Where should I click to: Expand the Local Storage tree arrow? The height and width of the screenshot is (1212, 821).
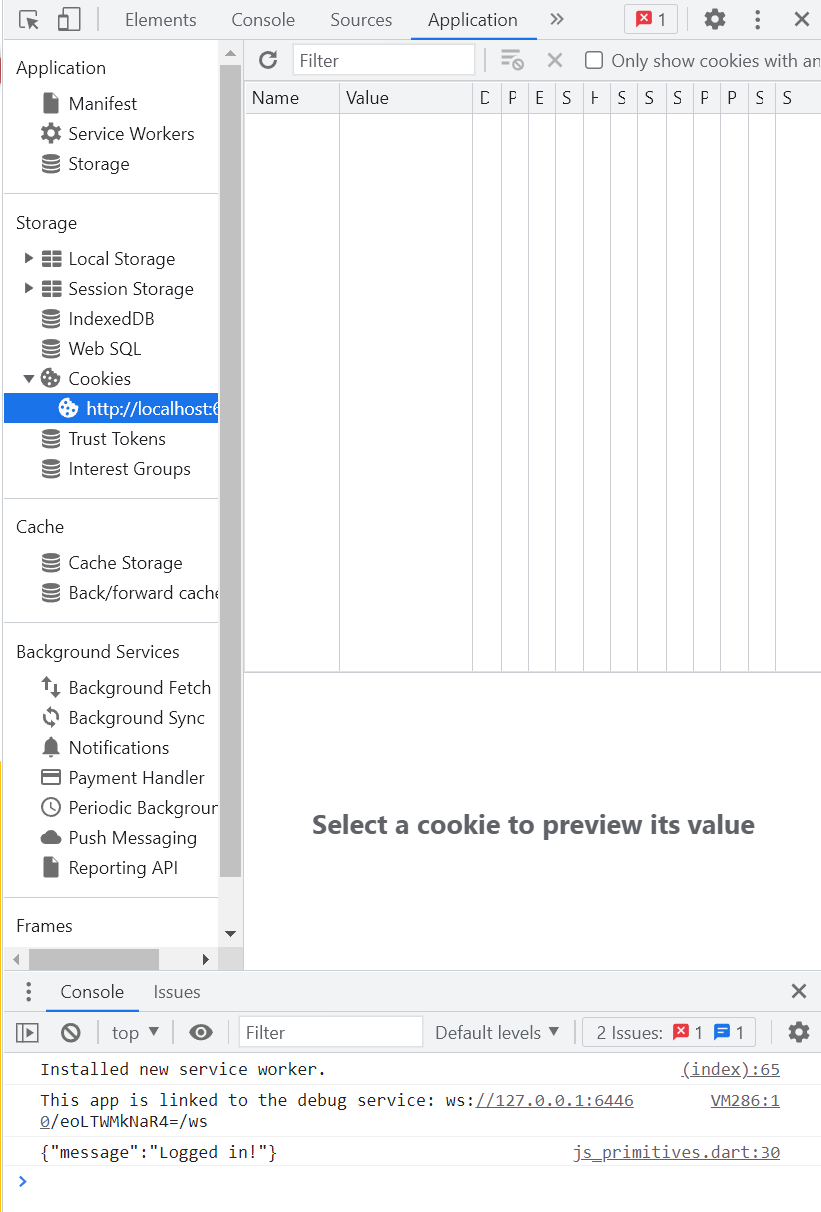[29, 258]
